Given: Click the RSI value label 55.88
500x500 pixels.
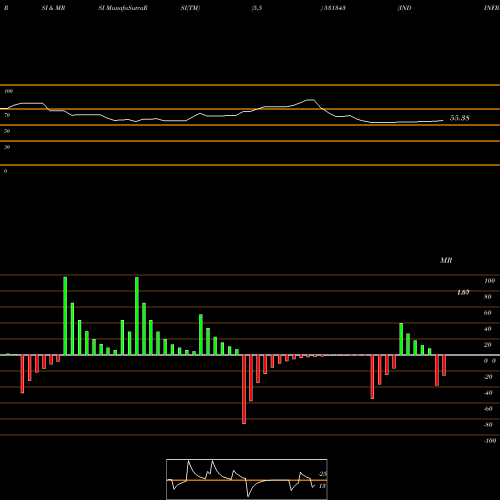Looking at the screenshot, I should (460, 118).
